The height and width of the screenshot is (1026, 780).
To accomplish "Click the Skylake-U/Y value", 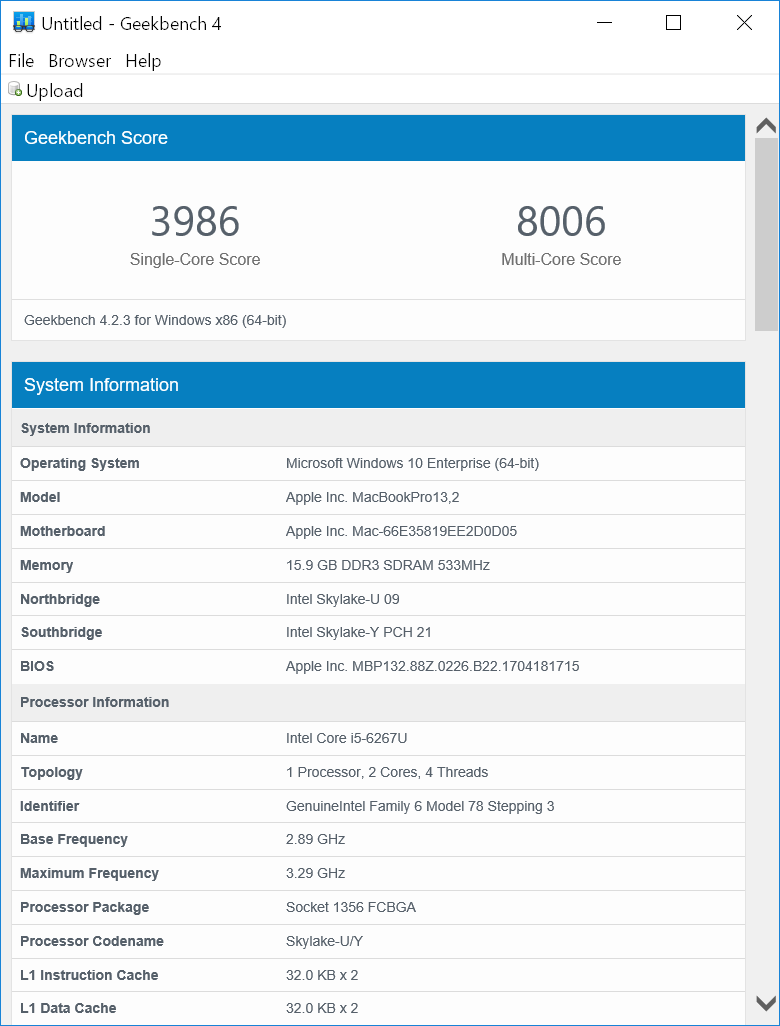I will (325, 941).
